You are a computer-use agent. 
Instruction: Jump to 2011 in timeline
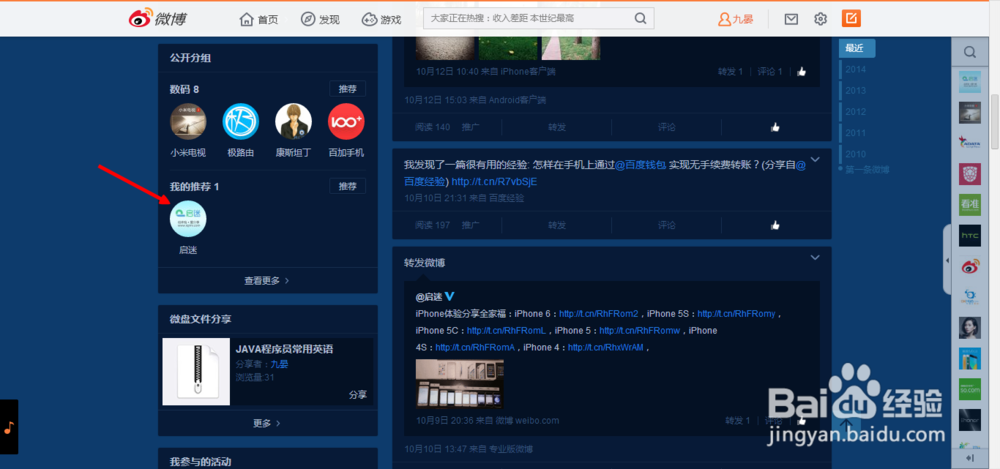coord(855,133)
